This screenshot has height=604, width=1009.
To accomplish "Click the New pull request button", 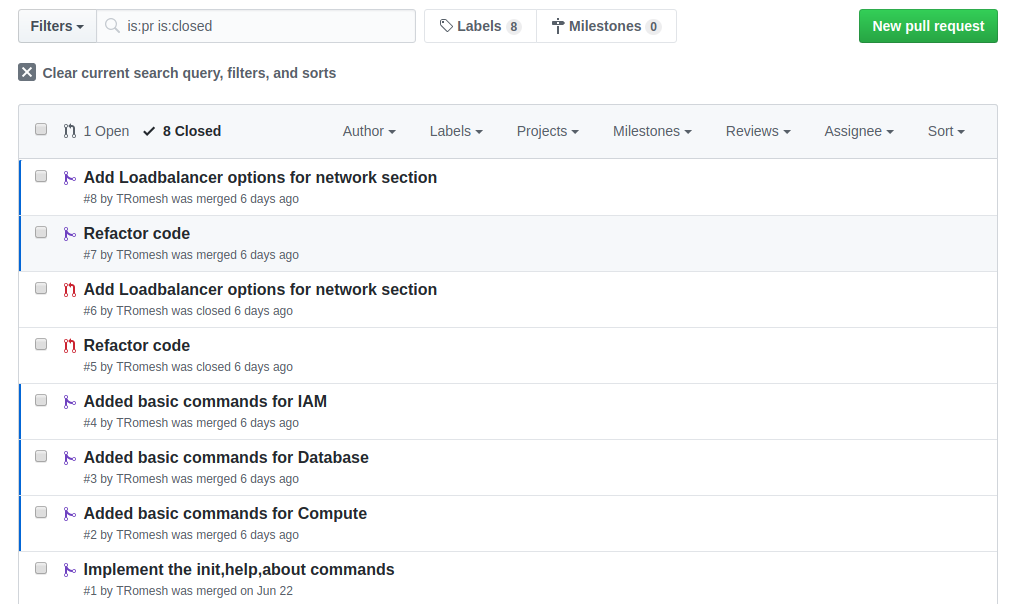I will click(928, 26).
